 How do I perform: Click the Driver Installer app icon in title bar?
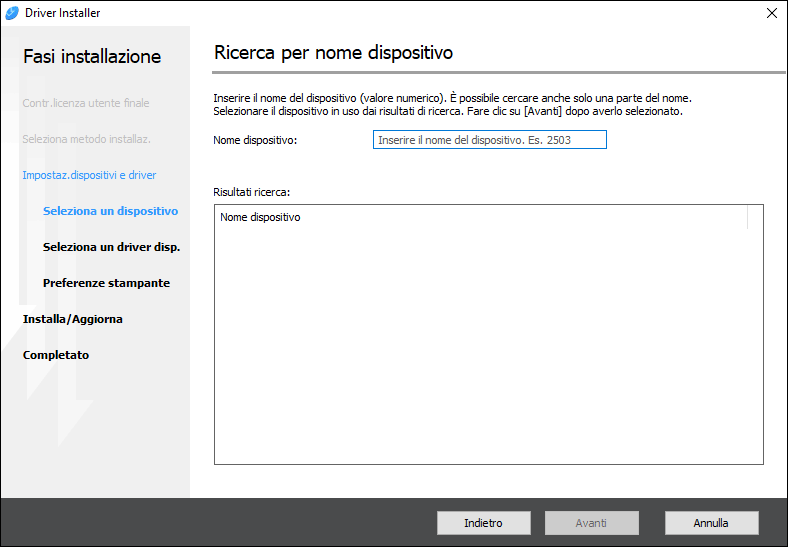pyautogui.click(x=12, y=13)
